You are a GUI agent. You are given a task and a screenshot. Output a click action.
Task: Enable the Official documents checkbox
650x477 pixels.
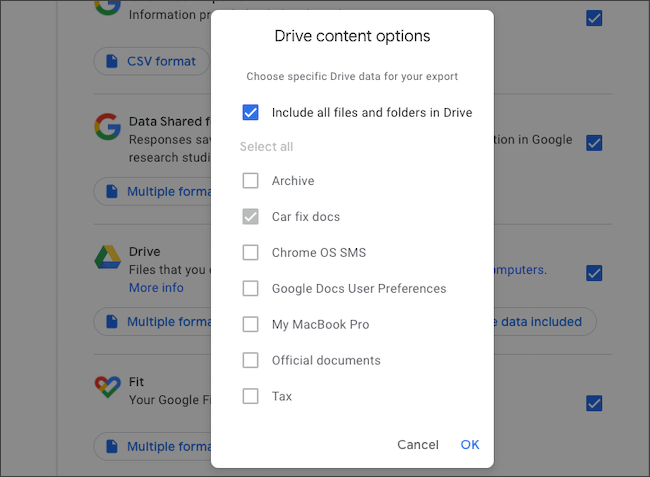251,360
